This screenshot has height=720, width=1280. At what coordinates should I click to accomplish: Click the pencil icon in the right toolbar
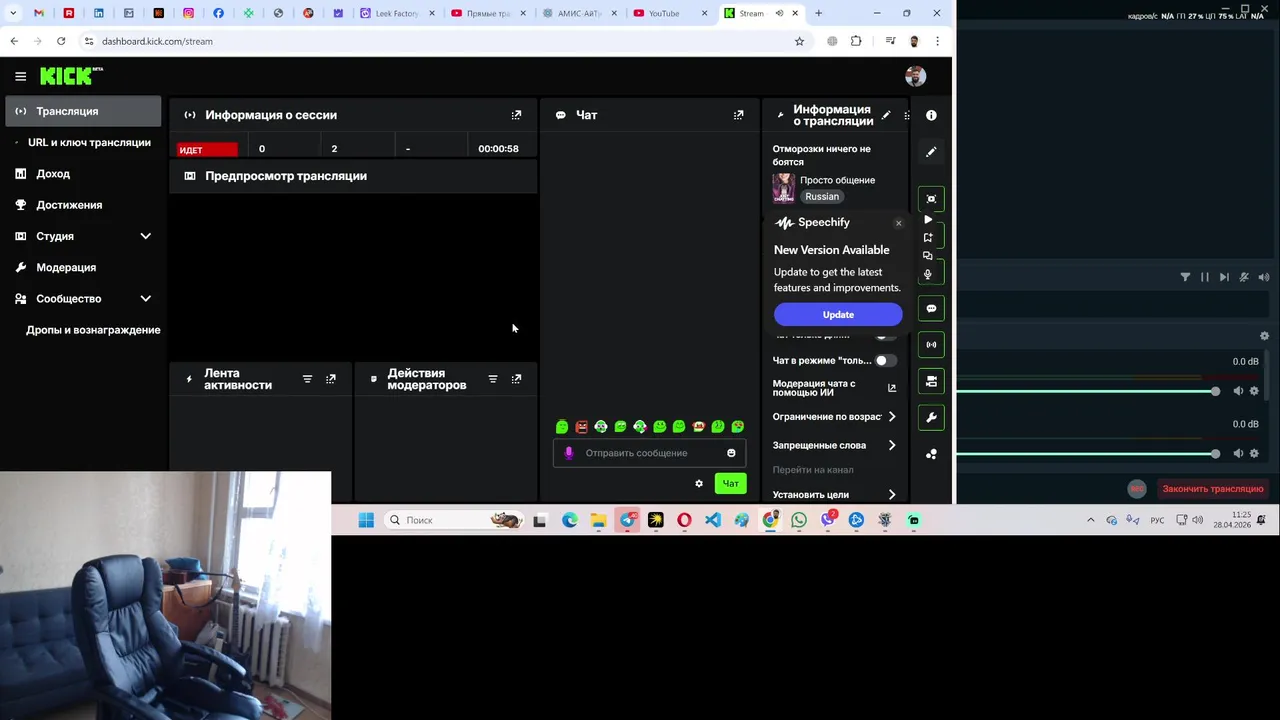931,152
